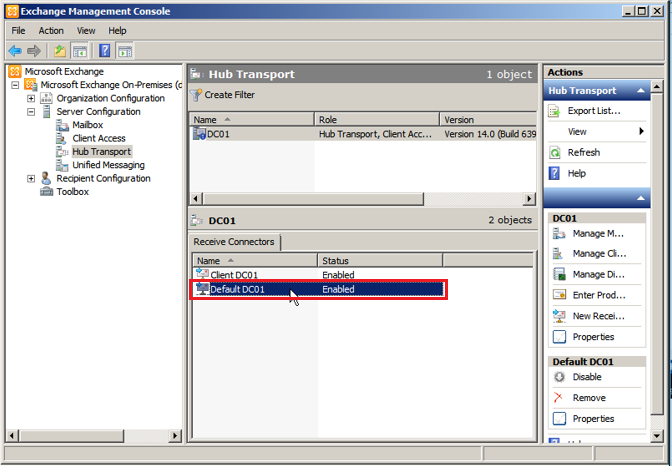Click the New Receive Connector icon
Viewport: 672px width, 466px height.
559,316
